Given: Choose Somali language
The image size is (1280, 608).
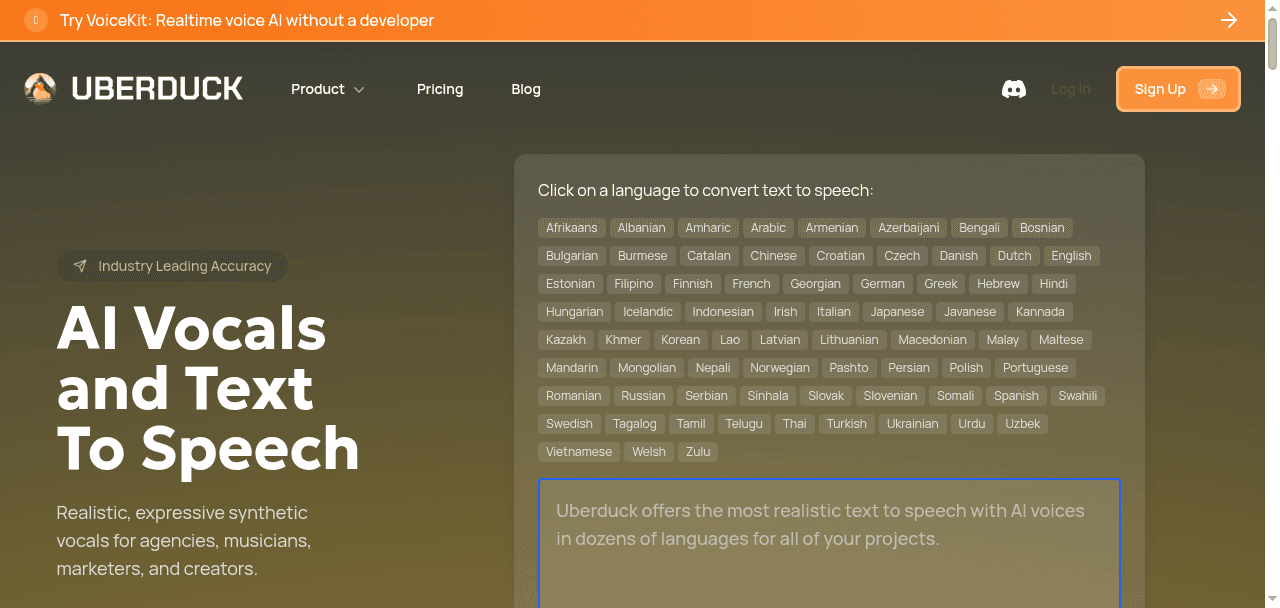Looking at the screenshot, I should [x=956, y=396].
